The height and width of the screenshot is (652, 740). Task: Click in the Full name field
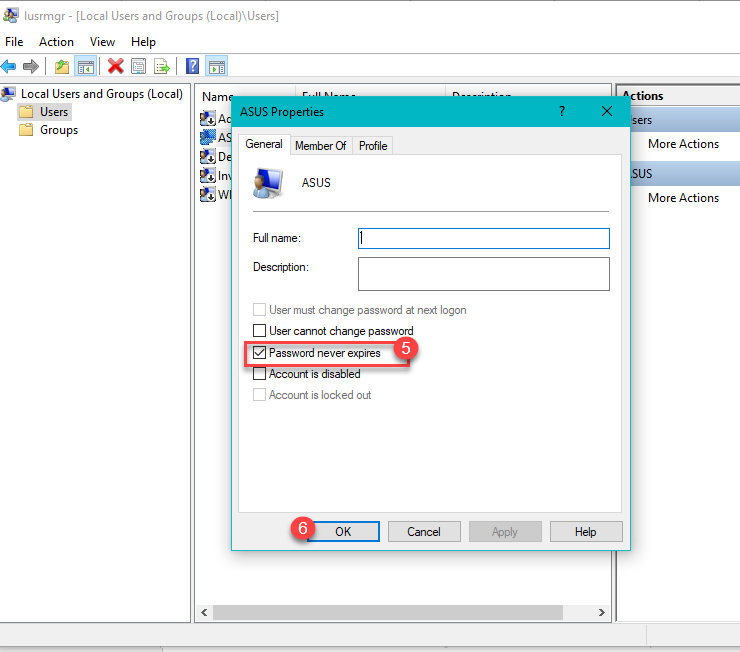pyautogui.click(x=484, y=238)
